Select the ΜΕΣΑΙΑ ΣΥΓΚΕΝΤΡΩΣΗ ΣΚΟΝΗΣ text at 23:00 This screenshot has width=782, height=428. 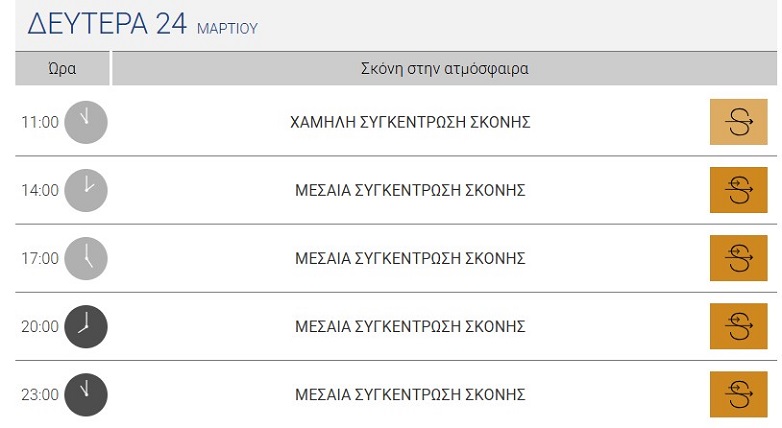[410, 394]
